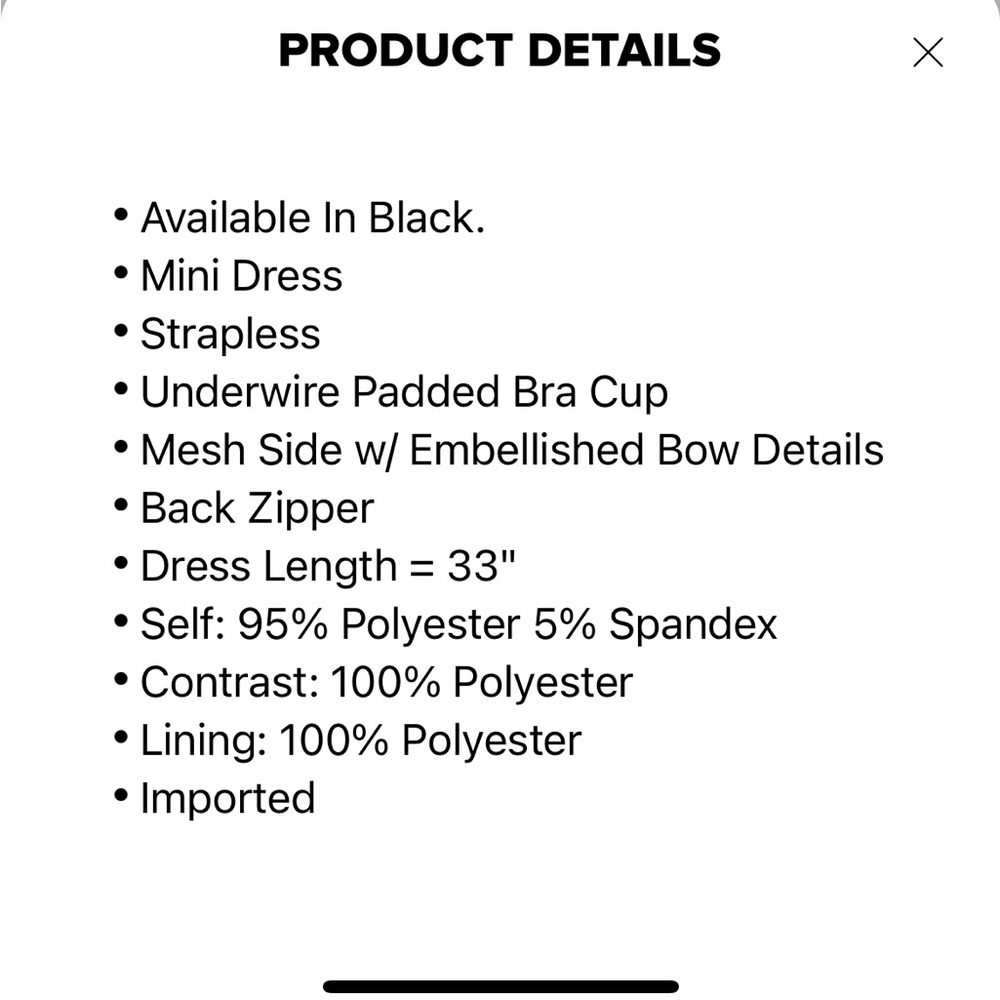Click the 'Imported' bullet item
Screen dimensions: 1000x1000
tap(227, 799)
